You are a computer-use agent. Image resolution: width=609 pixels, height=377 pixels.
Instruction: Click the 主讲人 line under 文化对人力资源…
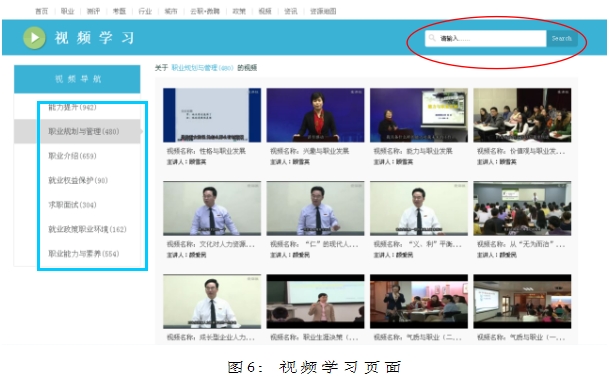[x=186, y=255]
